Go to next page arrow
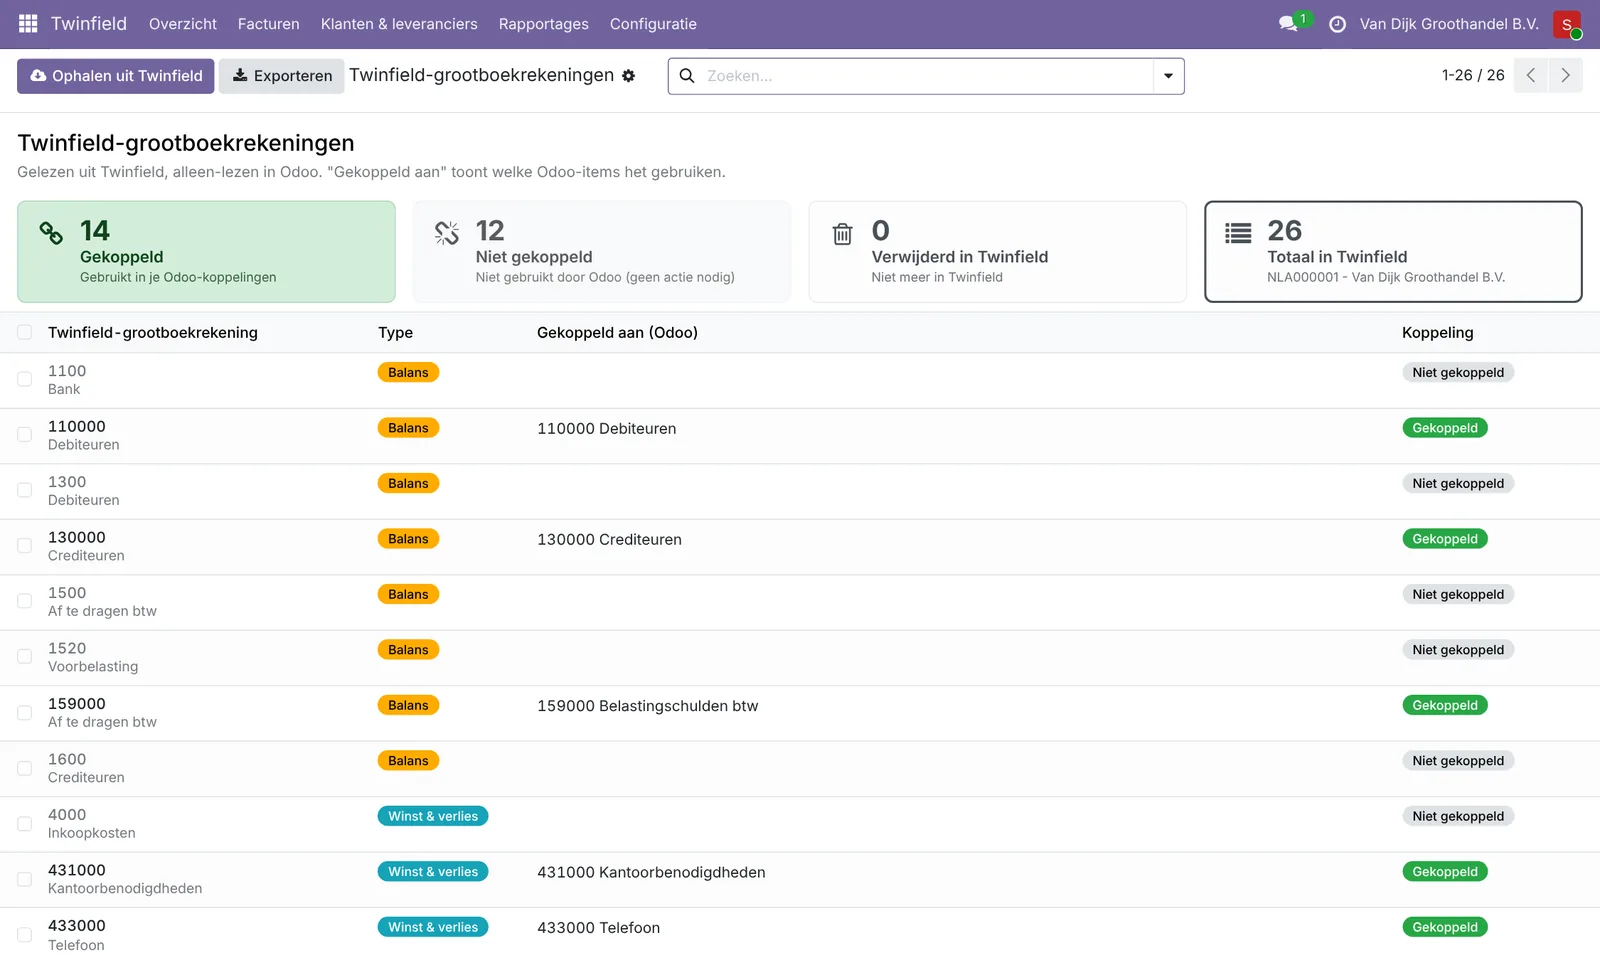The image size is (1600, 960). click(x=1565, y=75)
